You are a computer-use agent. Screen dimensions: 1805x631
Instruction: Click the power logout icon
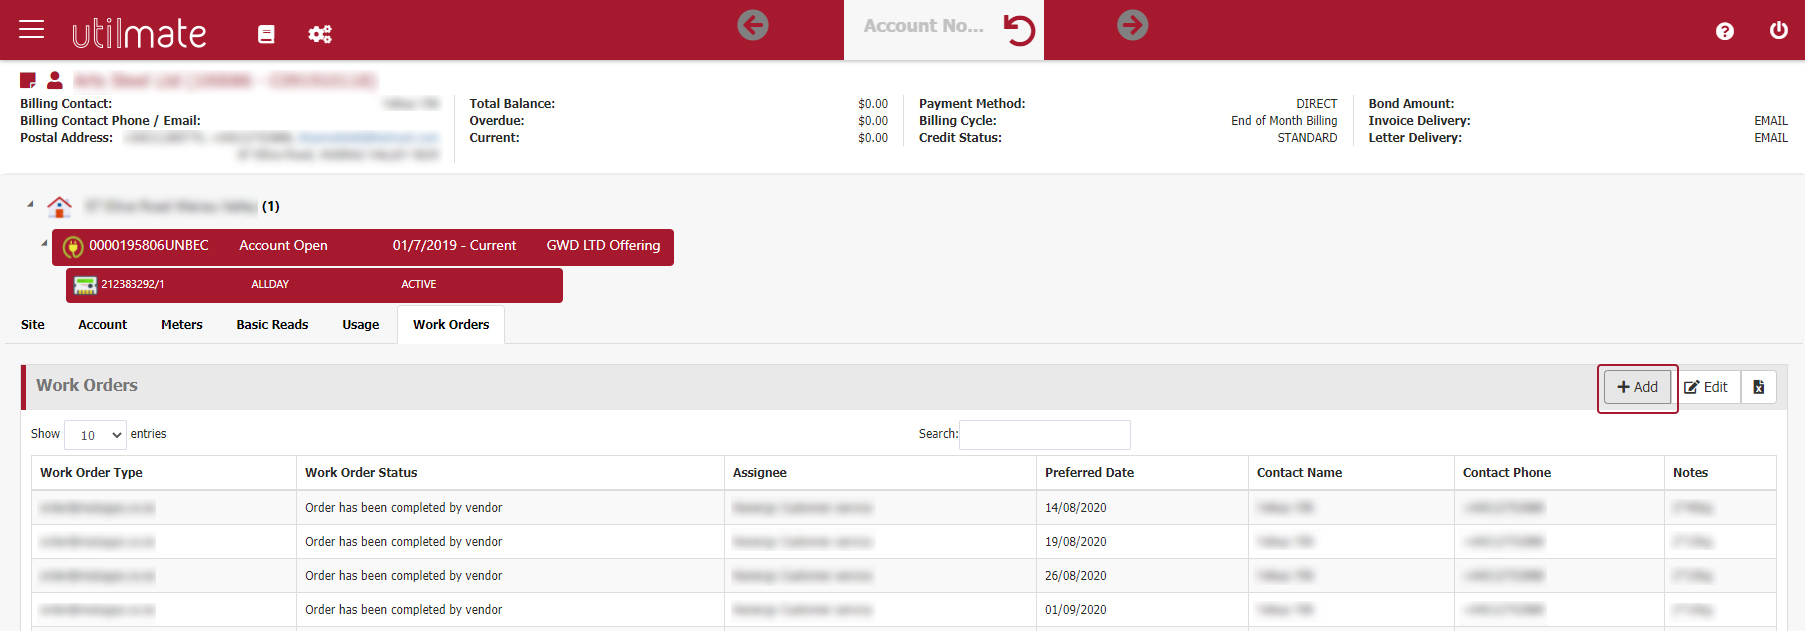click(1778, 31)
